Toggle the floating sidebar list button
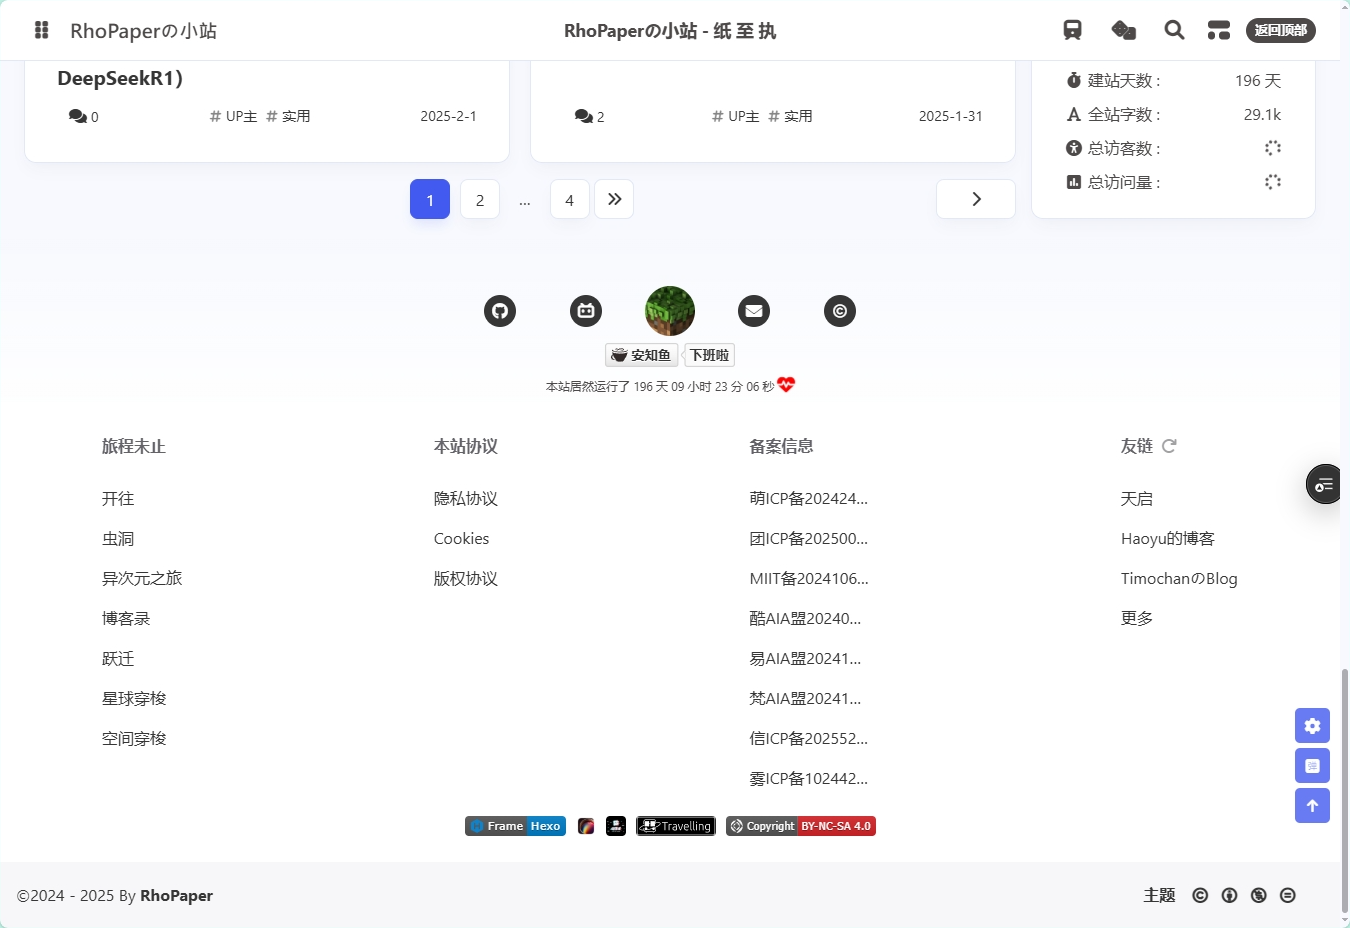Viewport: 1350px width, 928px height. coord(1325,485)
